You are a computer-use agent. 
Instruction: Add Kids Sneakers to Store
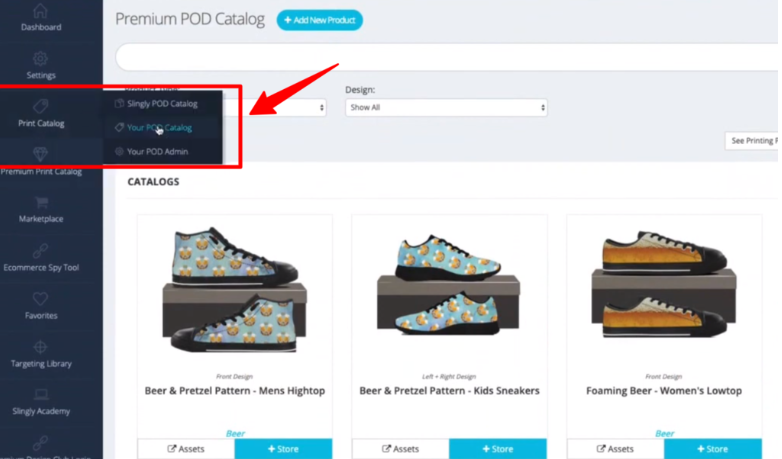498,449
